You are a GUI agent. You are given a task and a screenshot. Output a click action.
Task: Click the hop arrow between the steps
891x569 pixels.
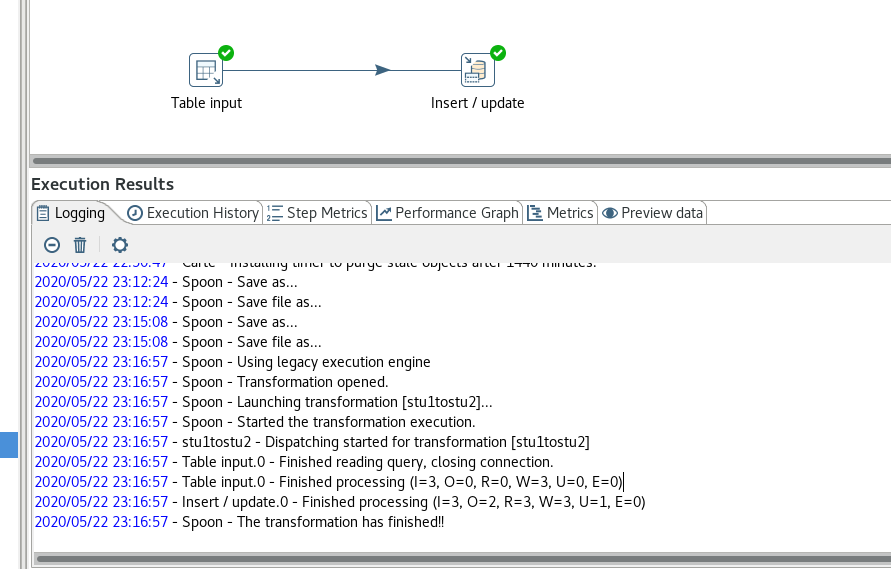pyautogui.click(x=382, y=70)
